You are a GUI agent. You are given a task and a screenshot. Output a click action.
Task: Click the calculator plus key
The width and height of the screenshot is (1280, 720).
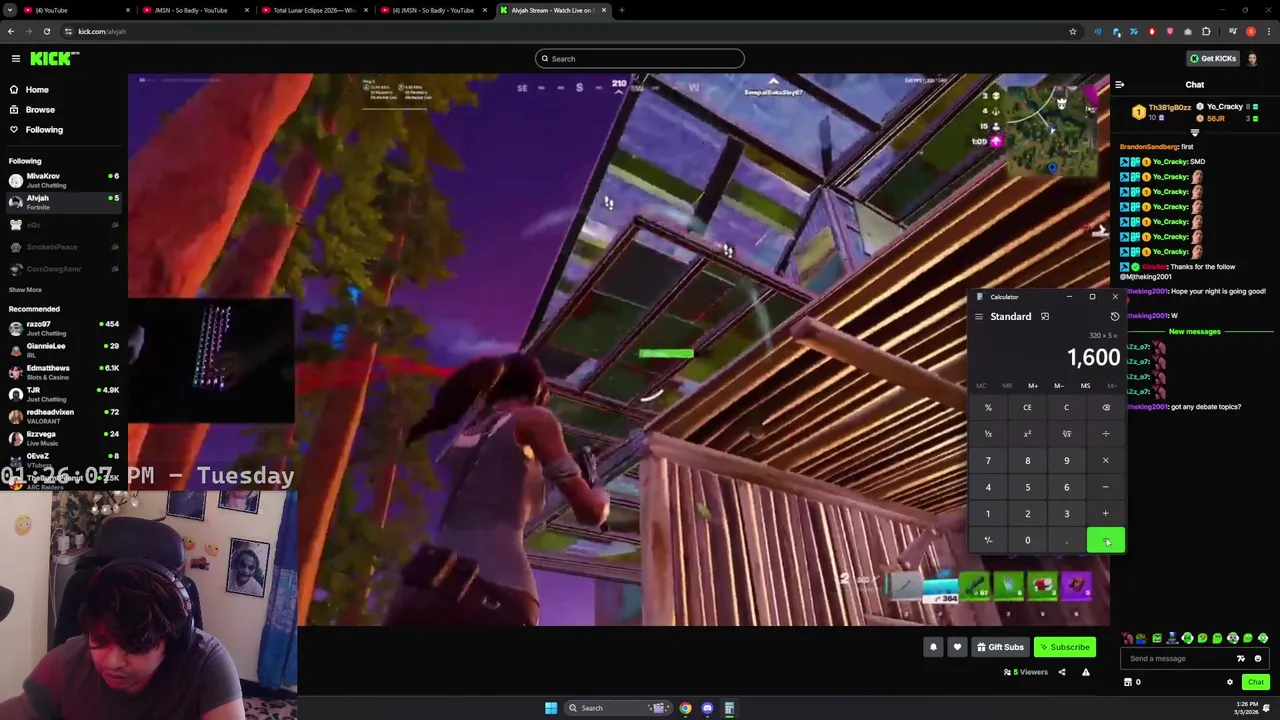(1105, 514)
